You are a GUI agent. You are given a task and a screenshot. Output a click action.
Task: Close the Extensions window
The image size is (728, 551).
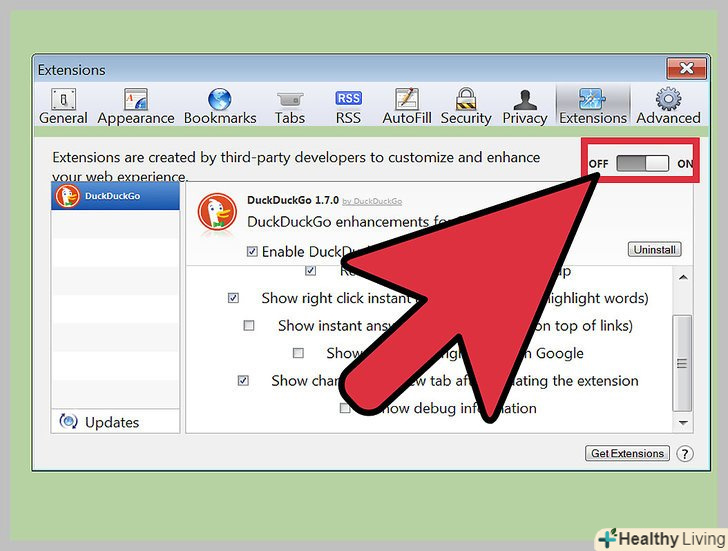point(686,69)
